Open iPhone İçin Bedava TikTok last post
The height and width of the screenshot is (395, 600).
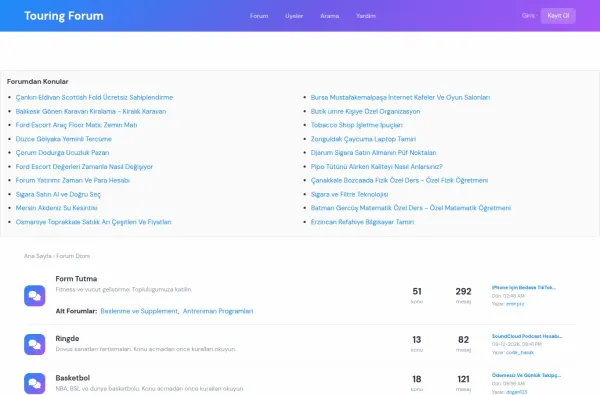[523, 287]
